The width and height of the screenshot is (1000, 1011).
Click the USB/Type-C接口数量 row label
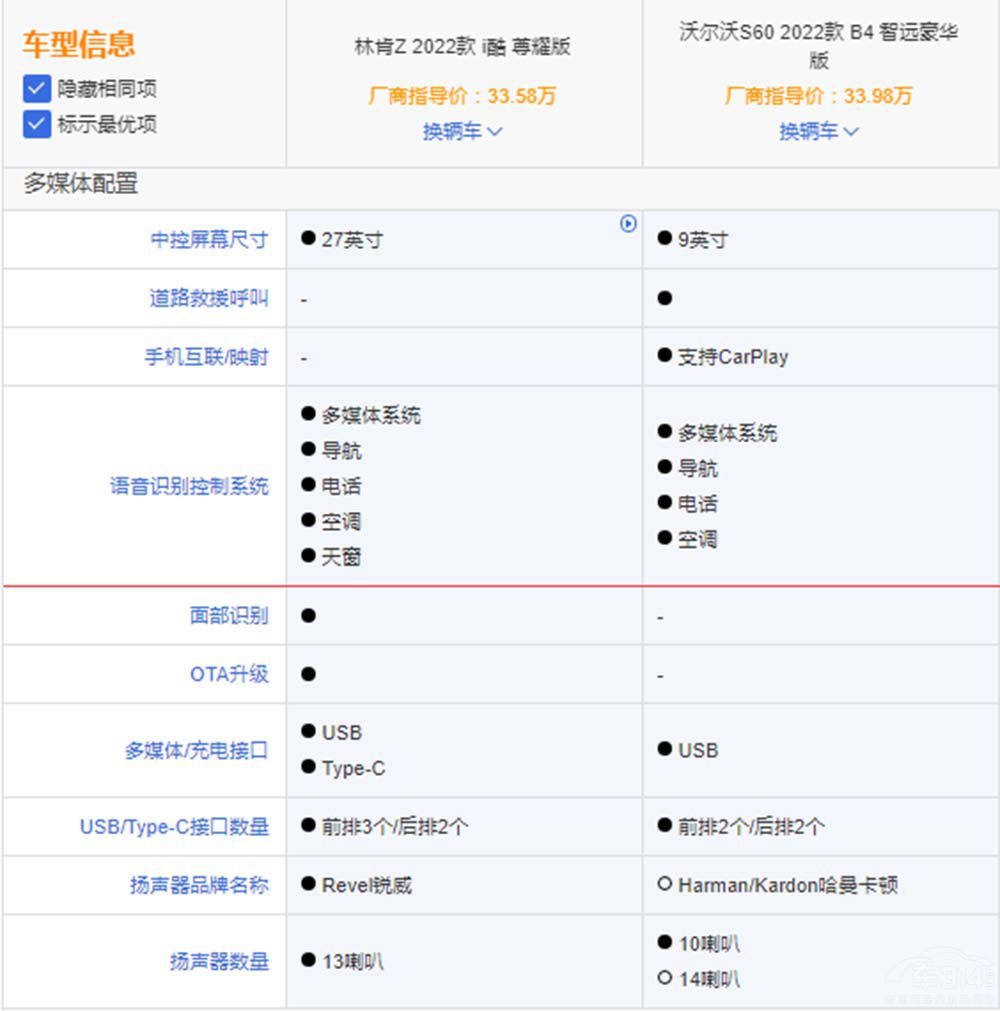[x=174, y=827]
